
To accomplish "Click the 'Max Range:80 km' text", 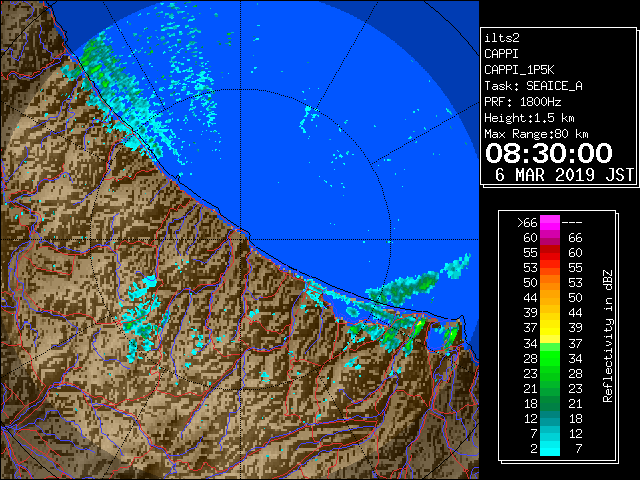I will pos(536,134).
